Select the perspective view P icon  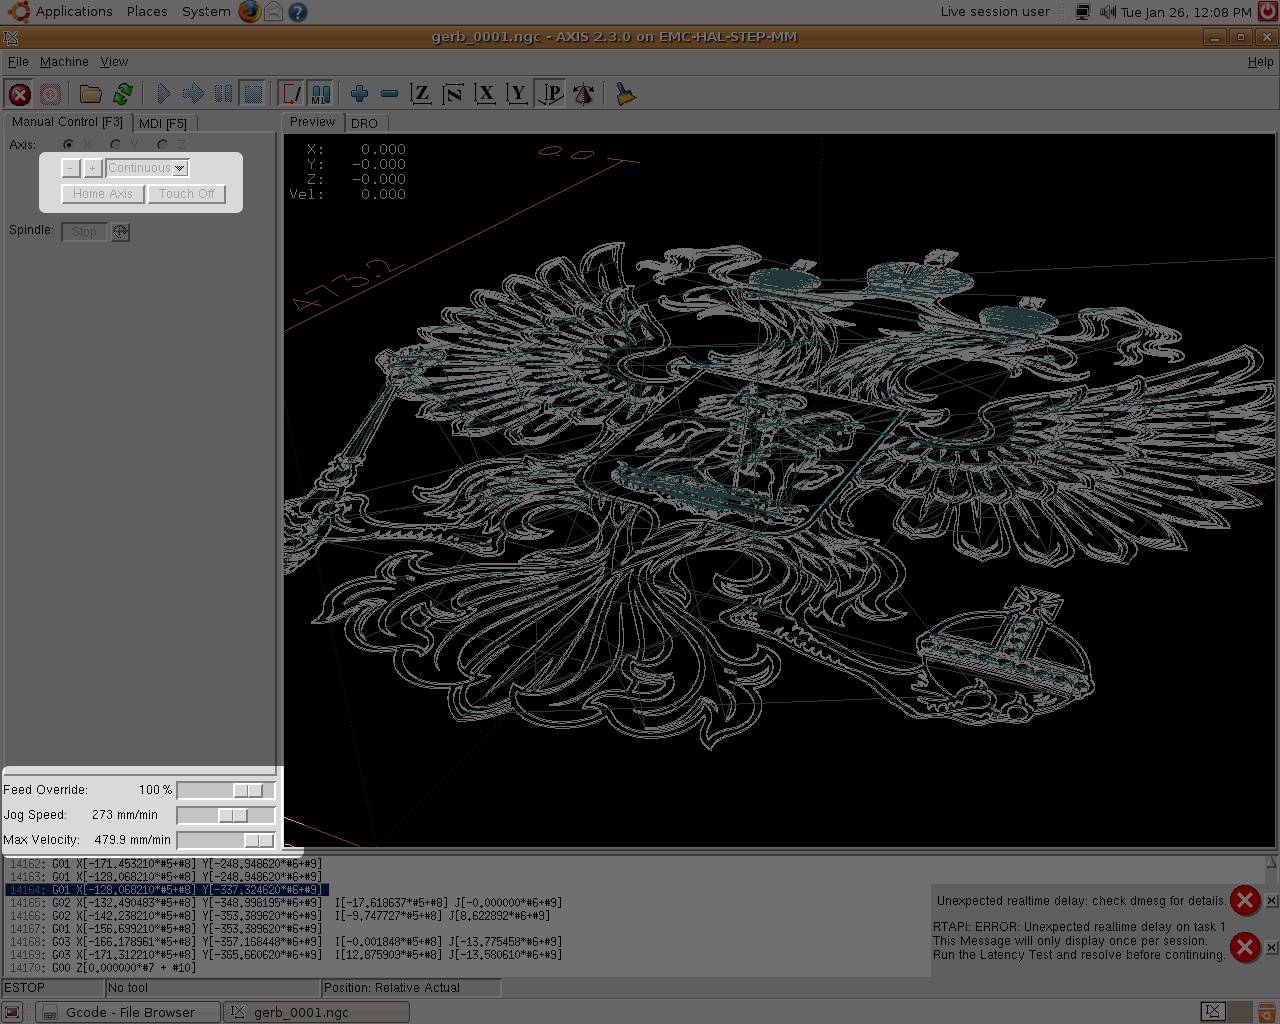click(551, 94)
